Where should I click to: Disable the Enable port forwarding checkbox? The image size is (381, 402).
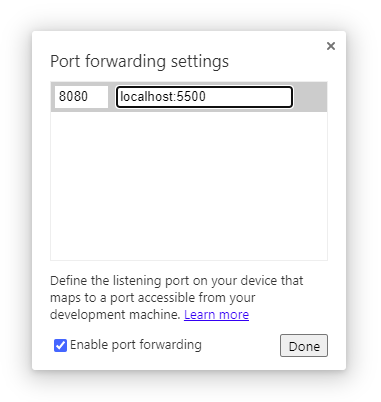[60, 345]
